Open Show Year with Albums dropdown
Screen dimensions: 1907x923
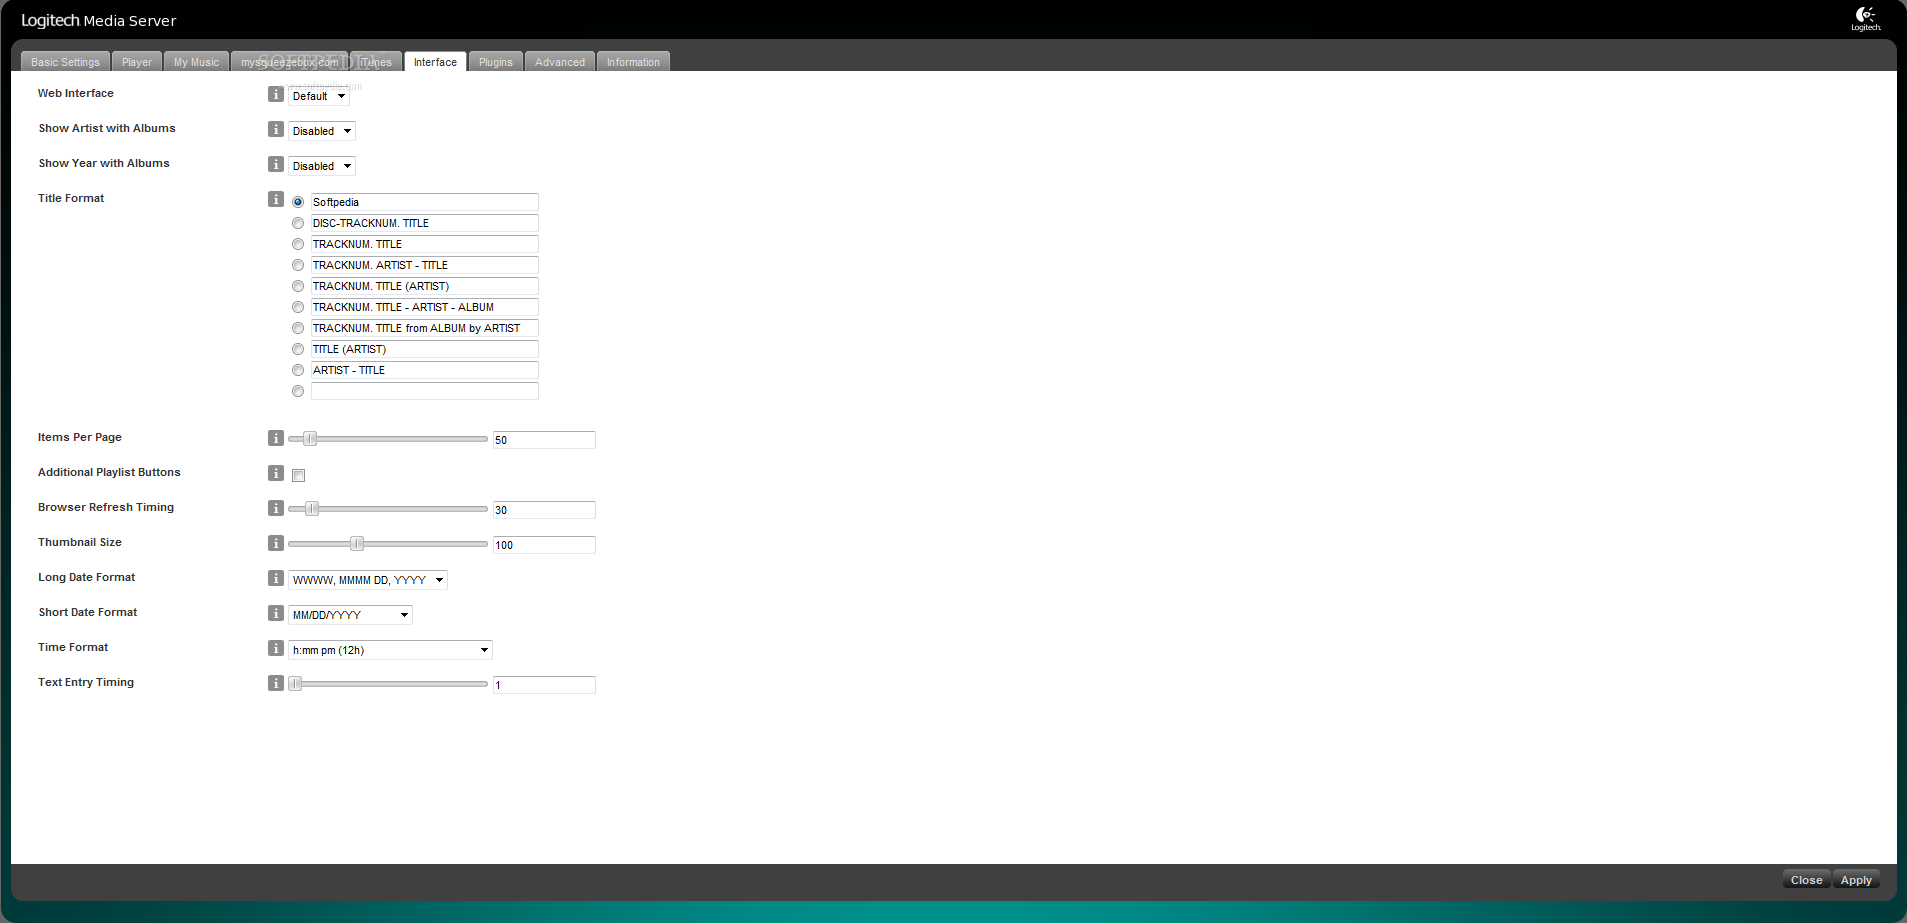point(322,166)
